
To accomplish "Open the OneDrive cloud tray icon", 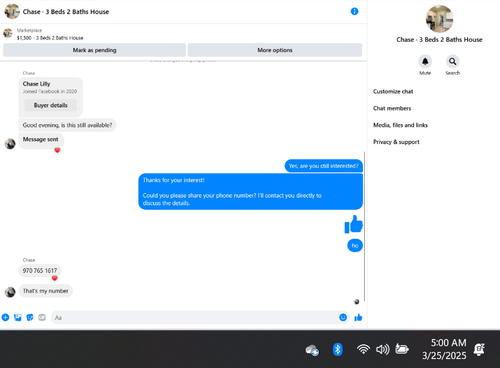I will click(312, 350).
